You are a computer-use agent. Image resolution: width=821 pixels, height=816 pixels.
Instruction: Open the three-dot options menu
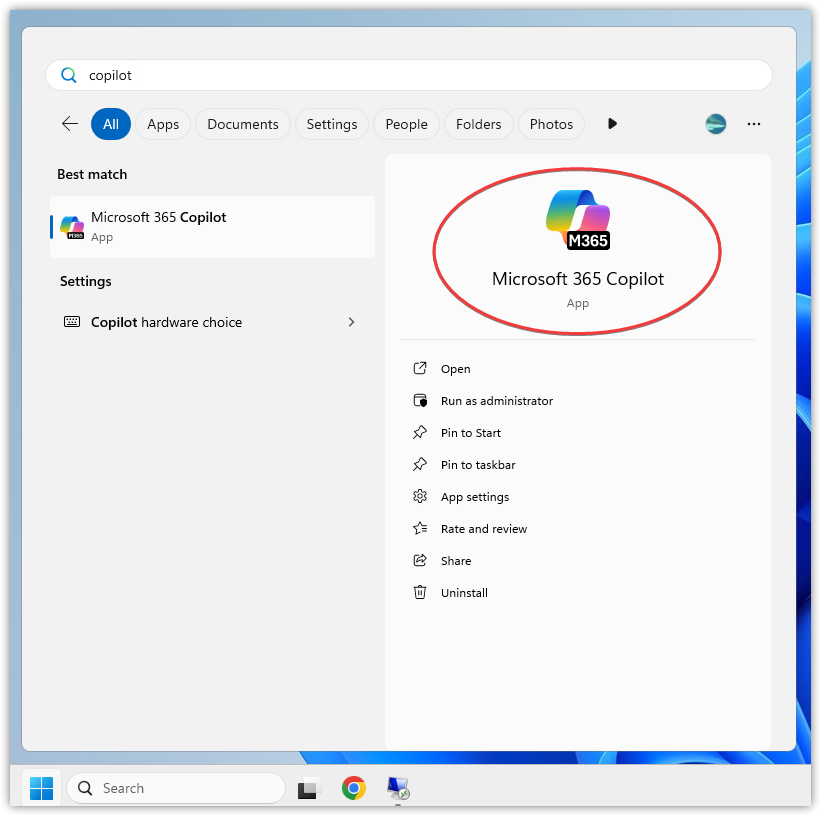[x=753, y=124]
